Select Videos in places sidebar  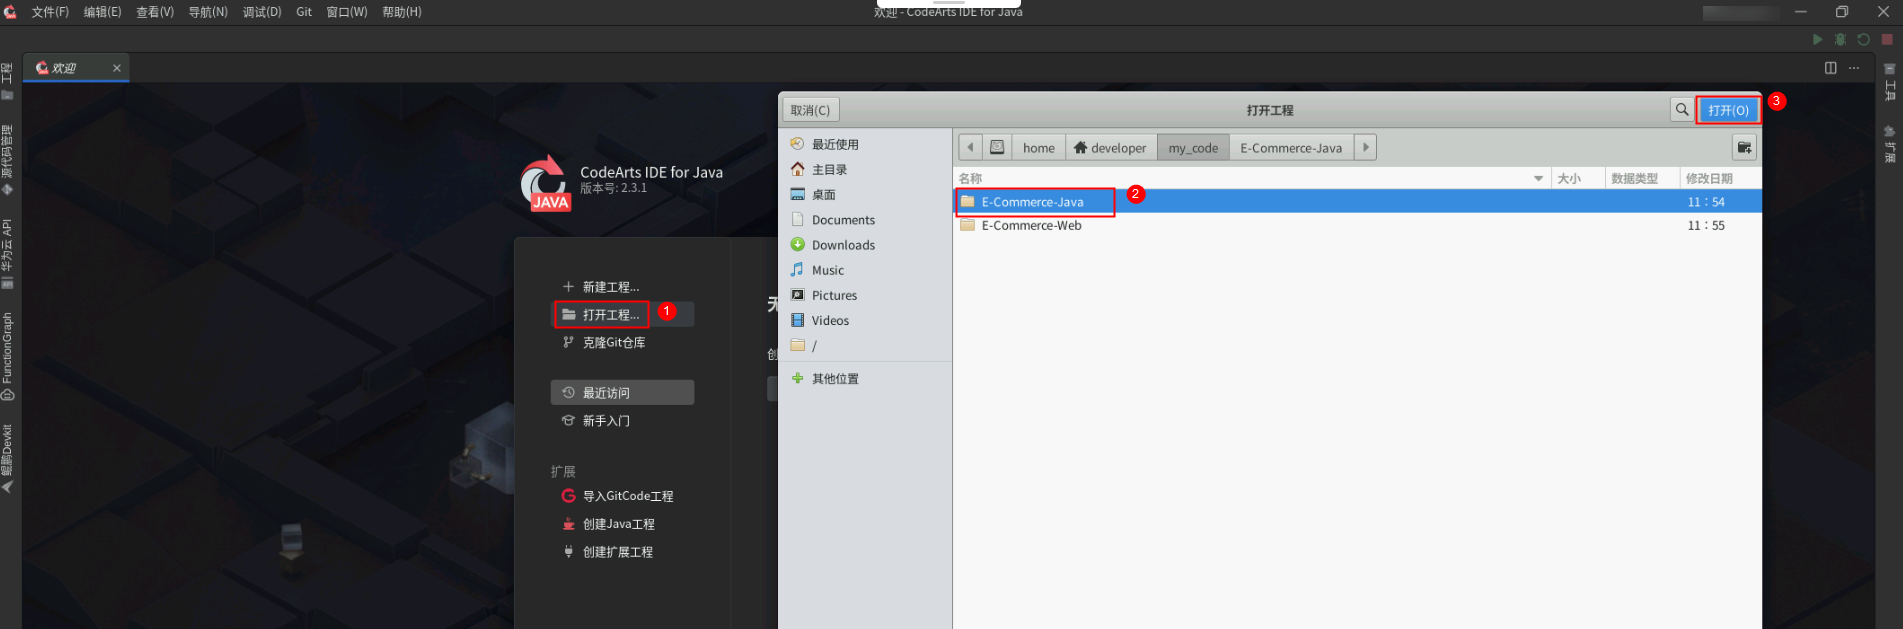[865, 320]
